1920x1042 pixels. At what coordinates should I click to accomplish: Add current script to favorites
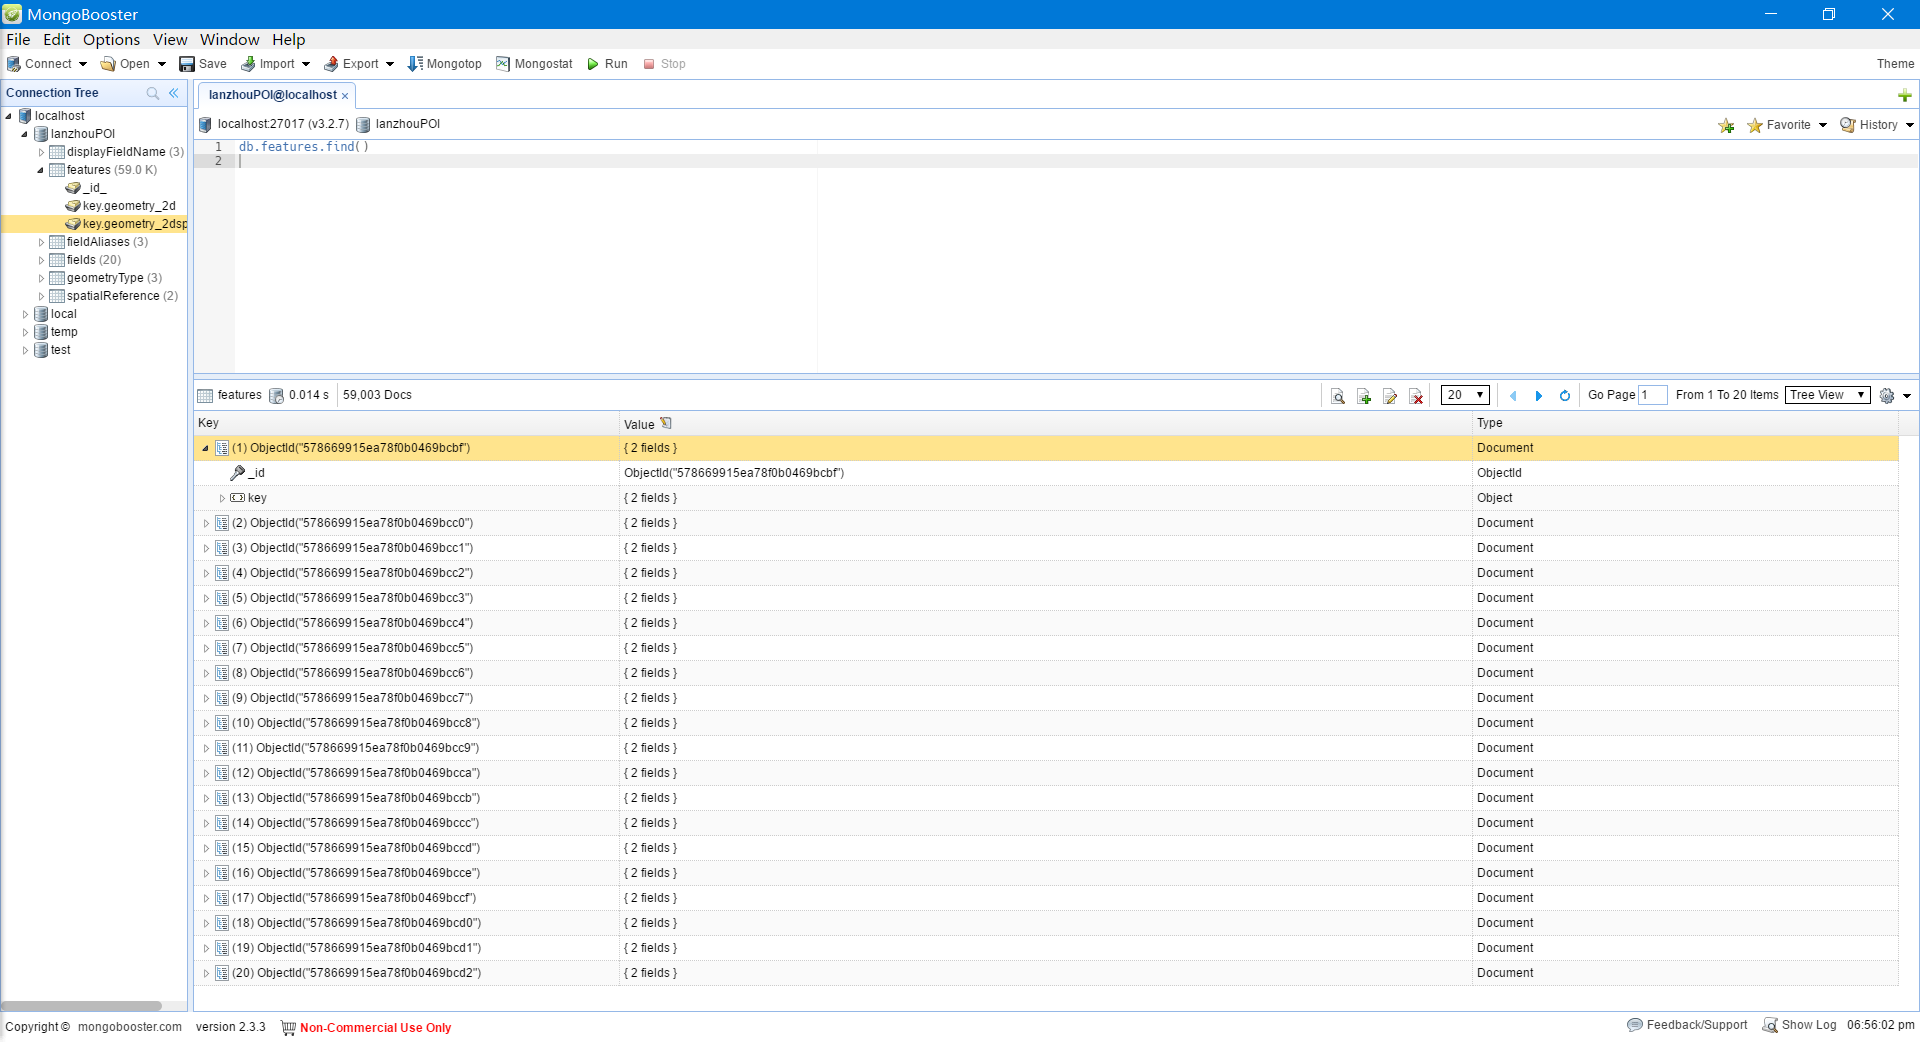1726,125
